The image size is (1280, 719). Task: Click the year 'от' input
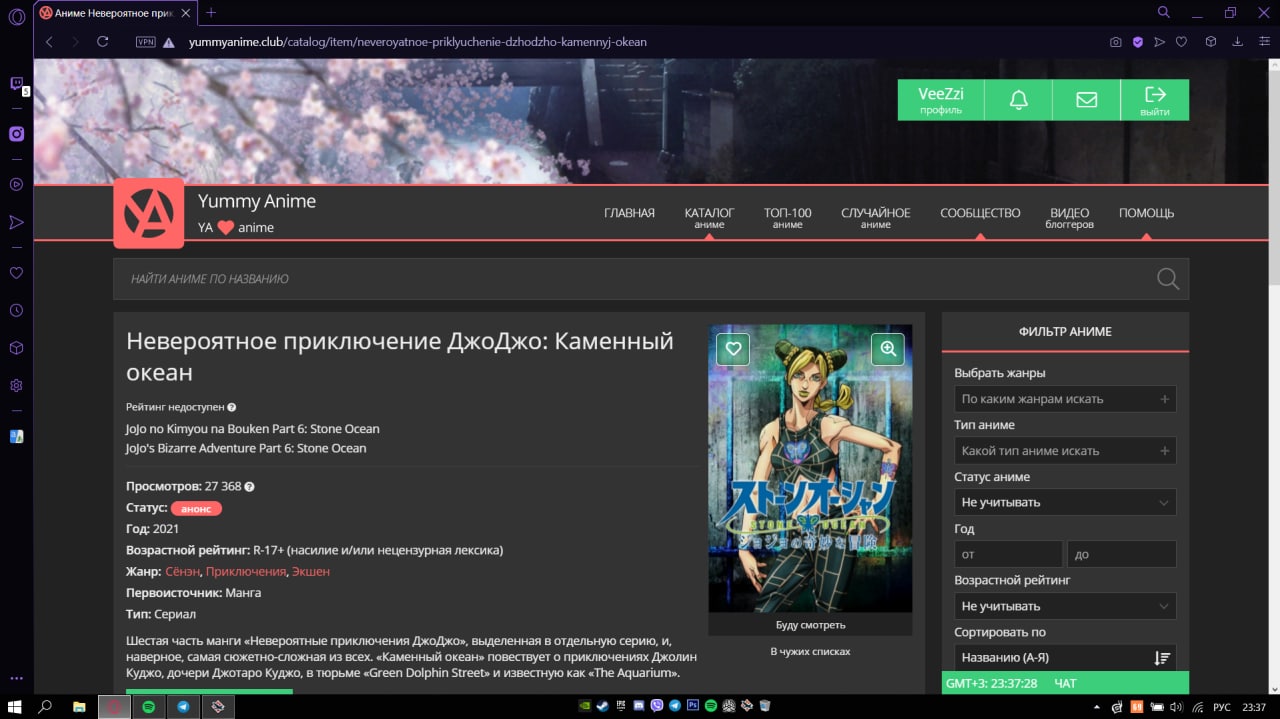(1008, 554)
